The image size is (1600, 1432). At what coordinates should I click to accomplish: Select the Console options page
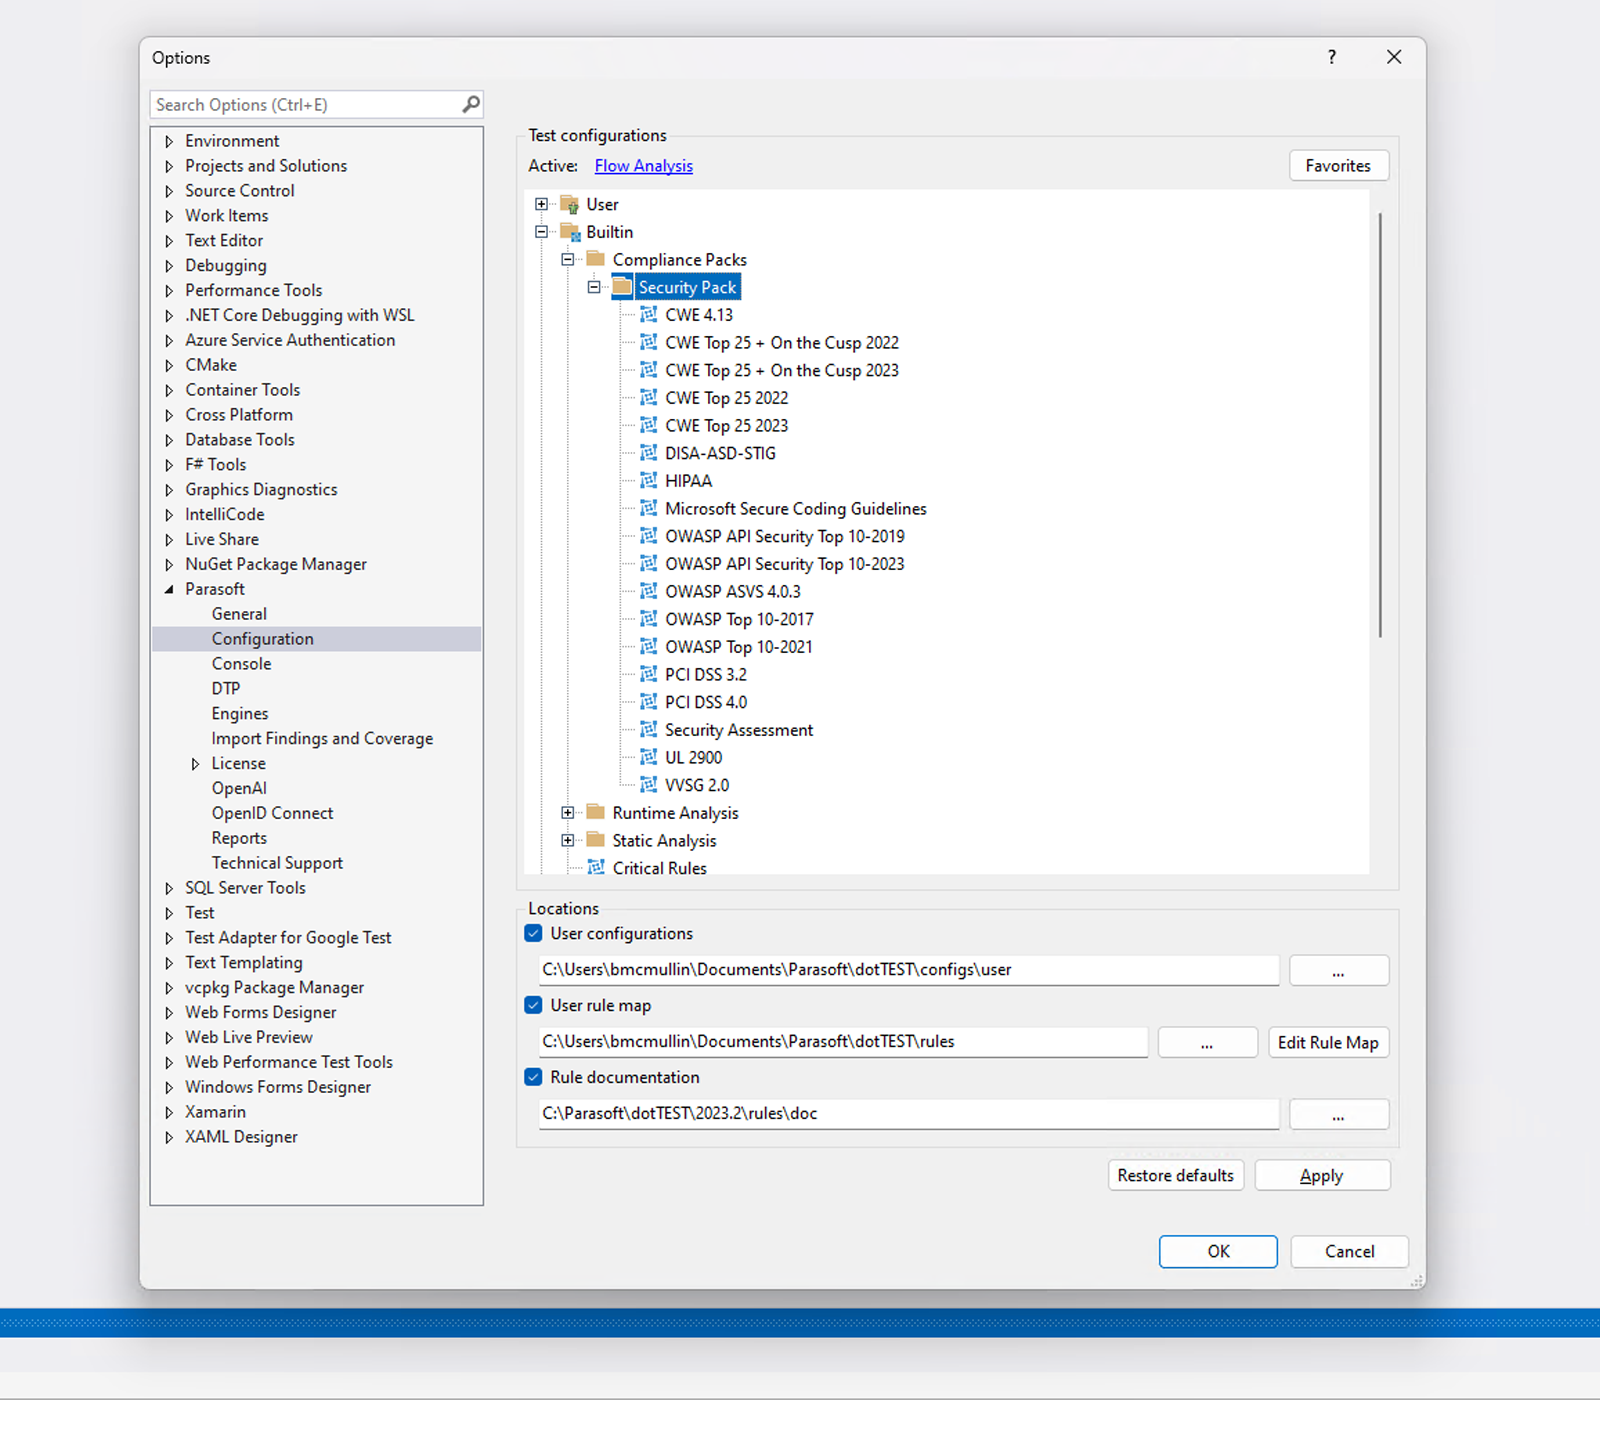pyautogui.click(x=241, y=664)
